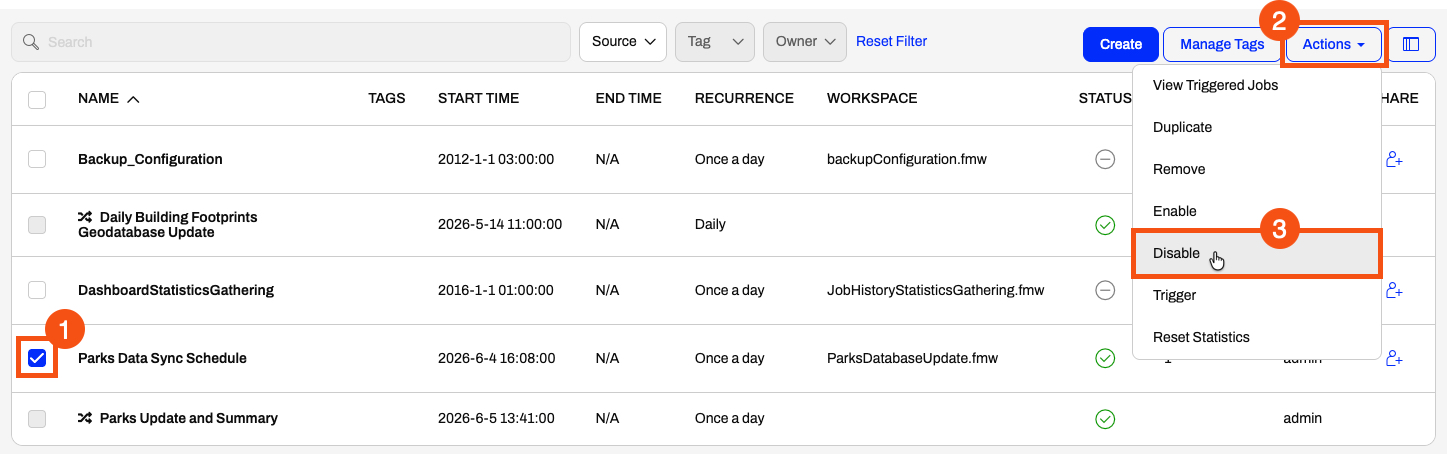
Task: Check the Backup_Configuration row checkbox
Action: (37, 159)
